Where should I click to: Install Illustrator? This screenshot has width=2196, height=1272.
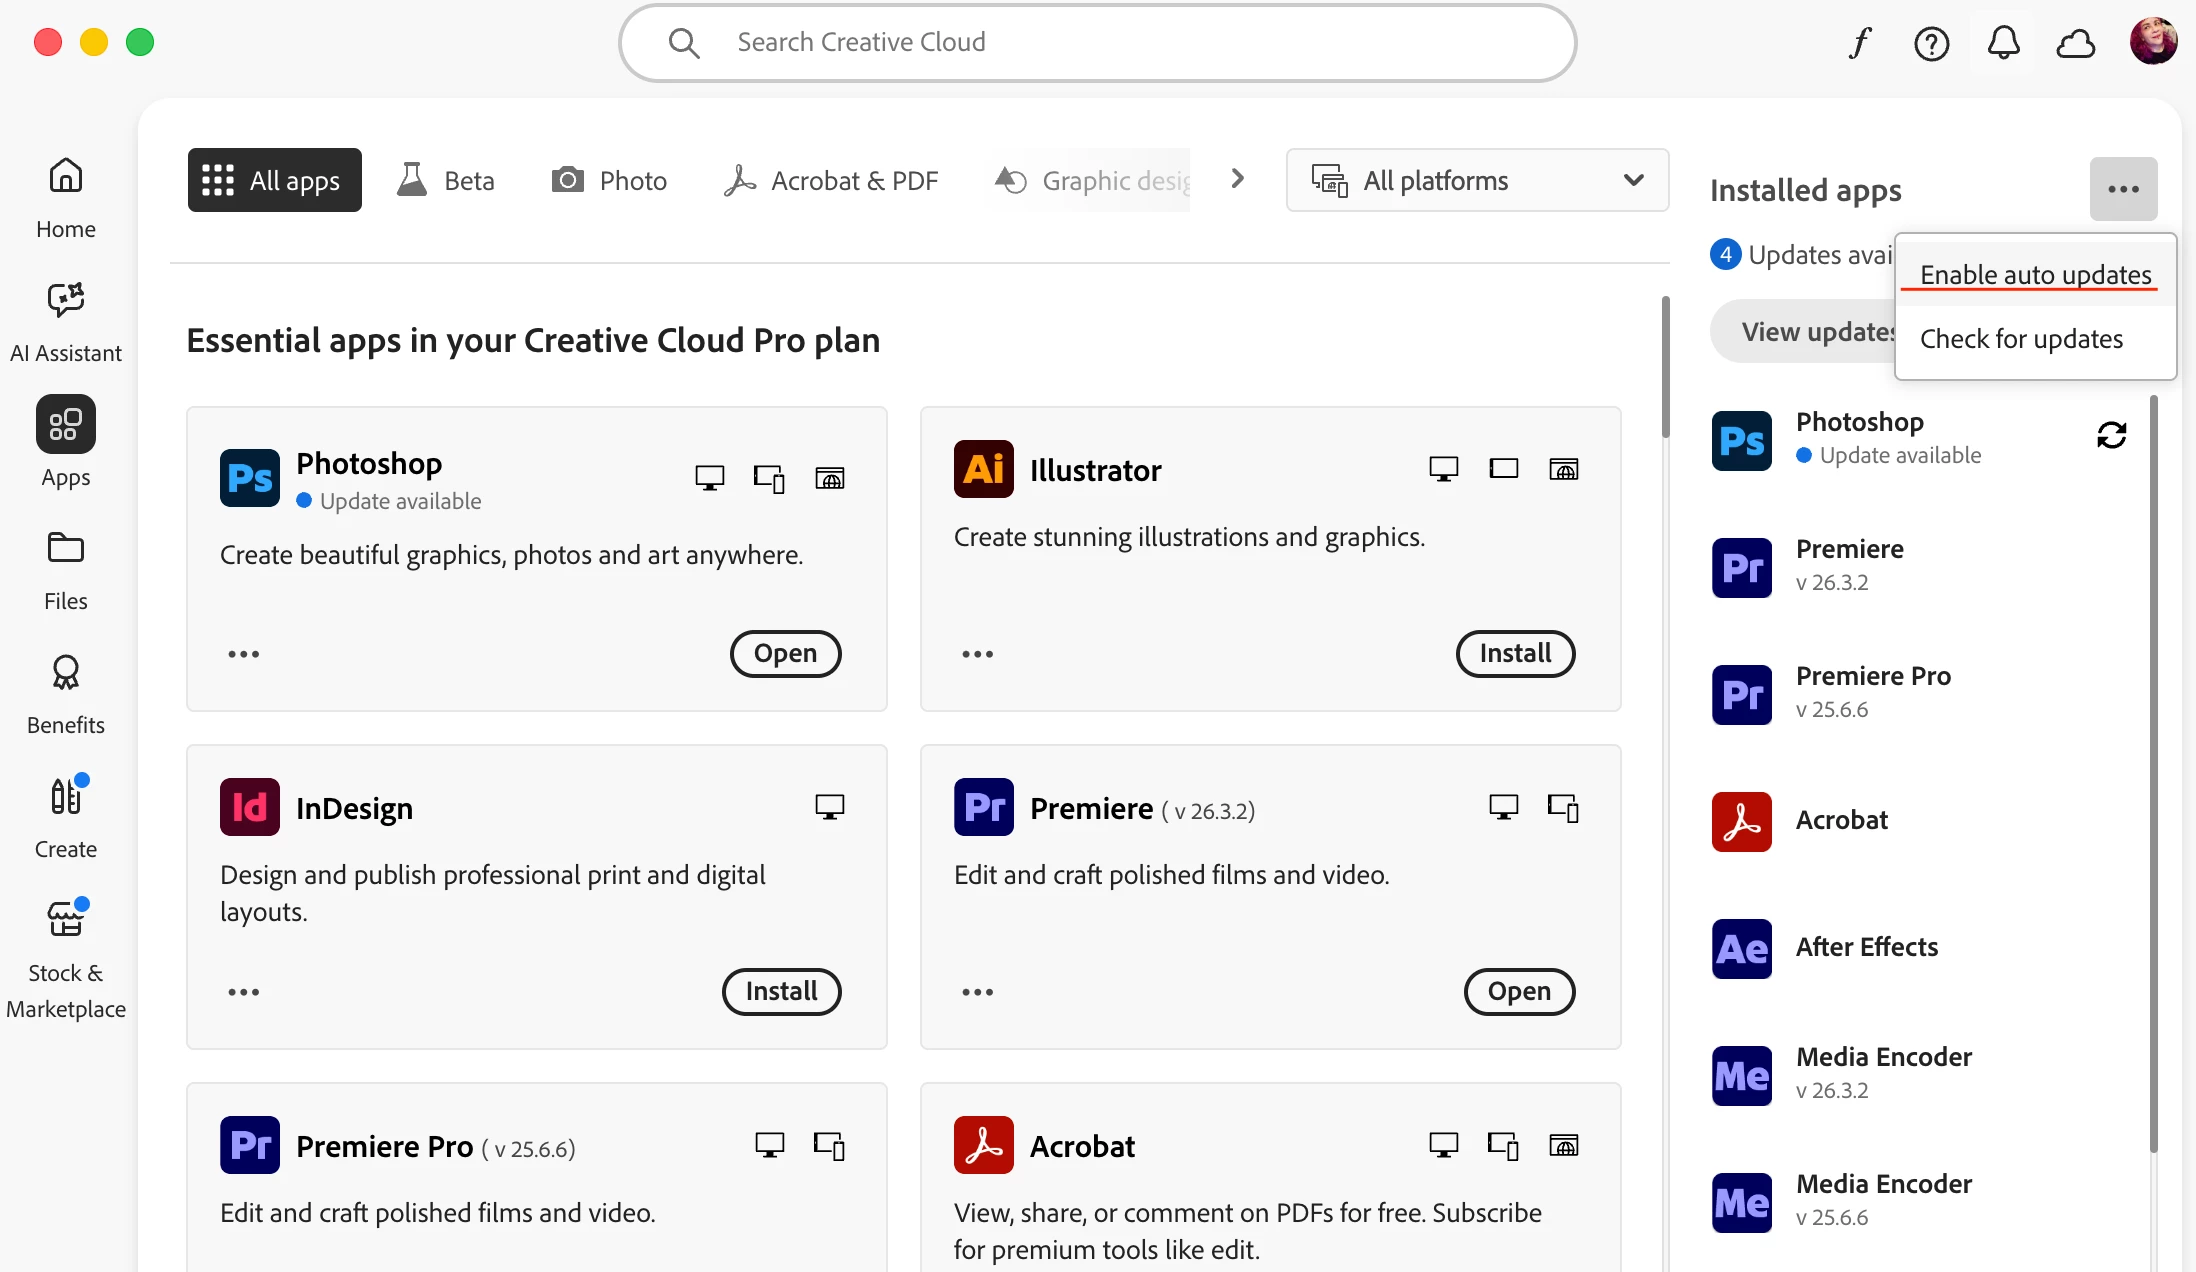1516,654
